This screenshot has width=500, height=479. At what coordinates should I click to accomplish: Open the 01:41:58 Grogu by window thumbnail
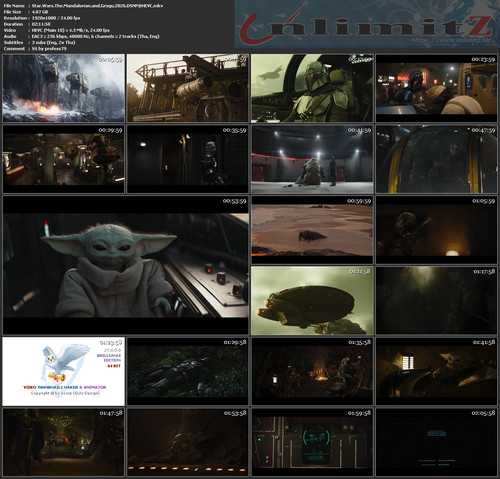coord(436,371)
